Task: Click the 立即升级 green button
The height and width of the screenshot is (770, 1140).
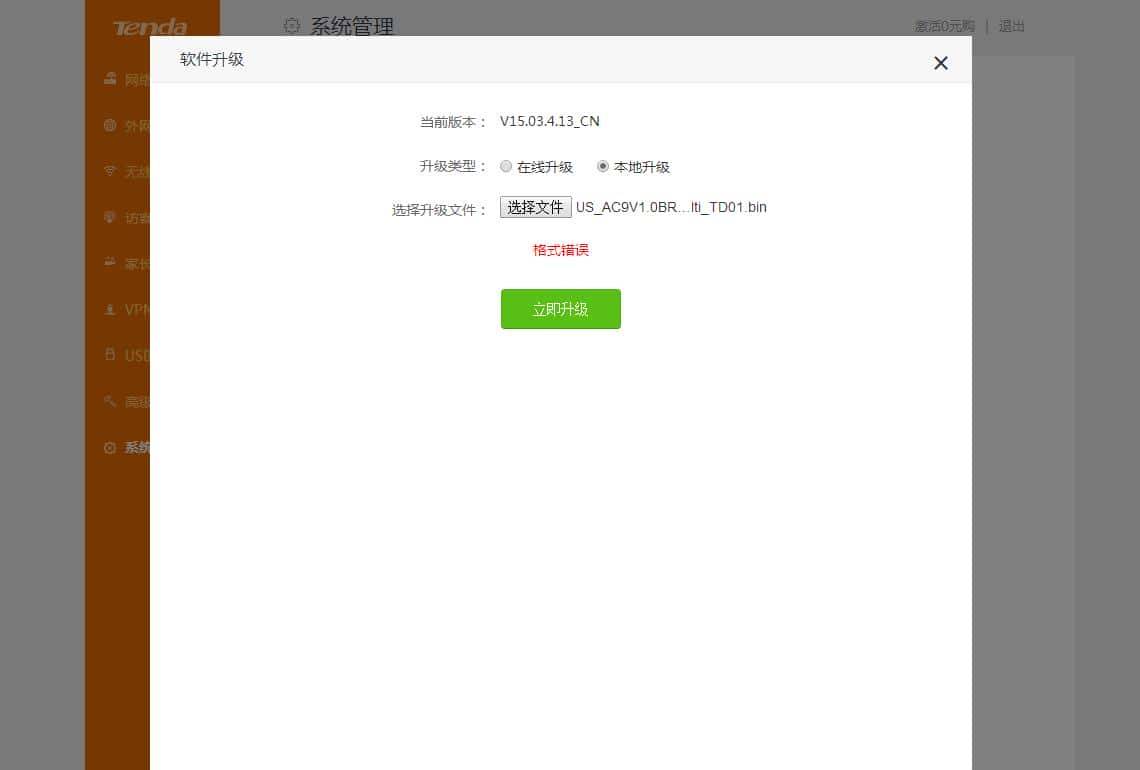Action: (560, 309)
